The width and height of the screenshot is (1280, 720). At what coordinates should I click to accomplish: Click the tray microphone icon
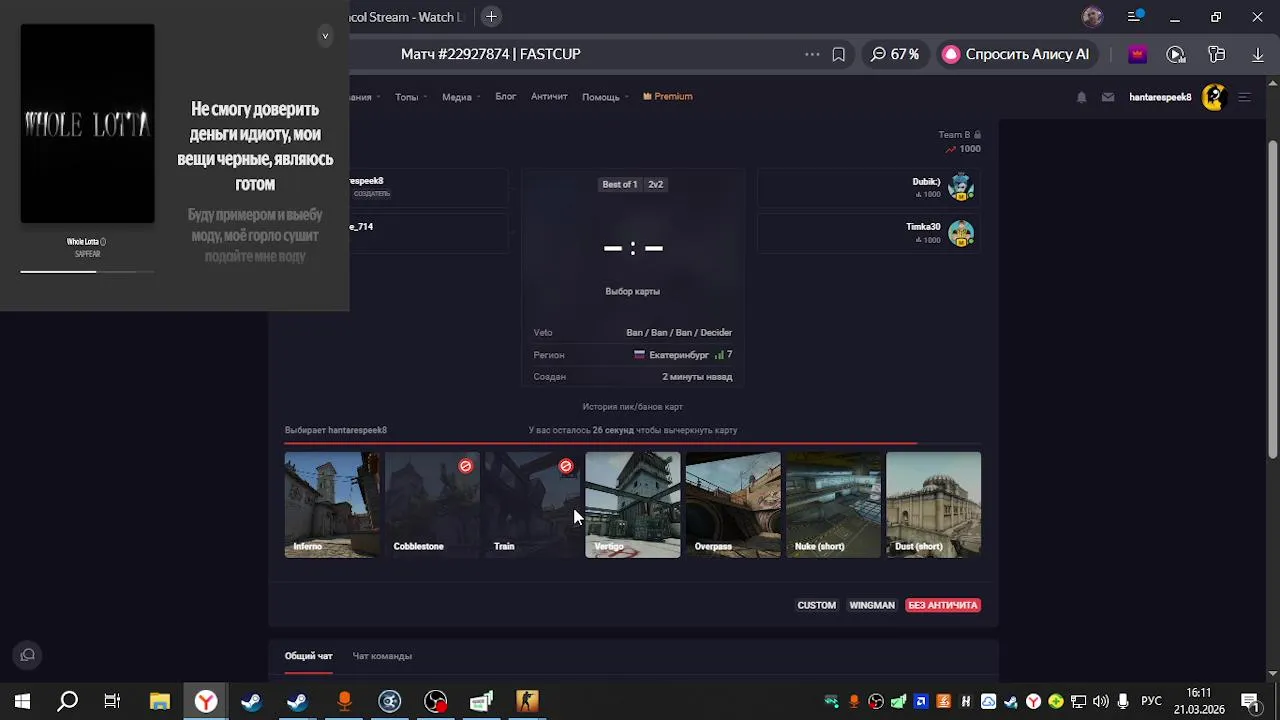(x=1123, y=701)
